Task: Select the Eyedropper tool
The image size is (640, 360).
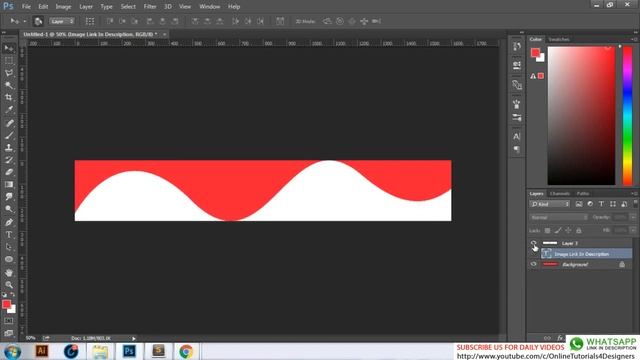Action: pyautogui.click(x=9, y=110)
